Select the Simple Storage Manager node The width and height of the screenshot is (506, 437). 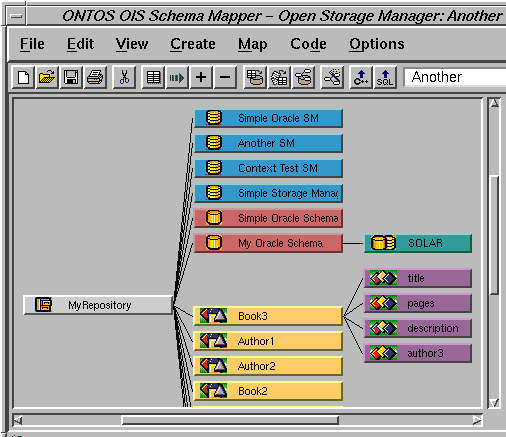tap(268, 193)
